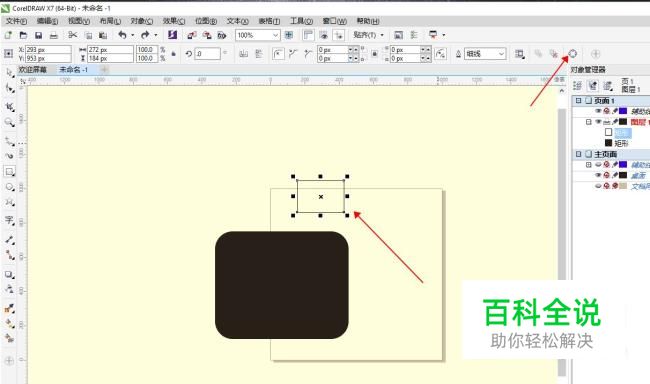Click the Cut scissors icon
This screenshot has height=384, width=650.
click(73, 35)
